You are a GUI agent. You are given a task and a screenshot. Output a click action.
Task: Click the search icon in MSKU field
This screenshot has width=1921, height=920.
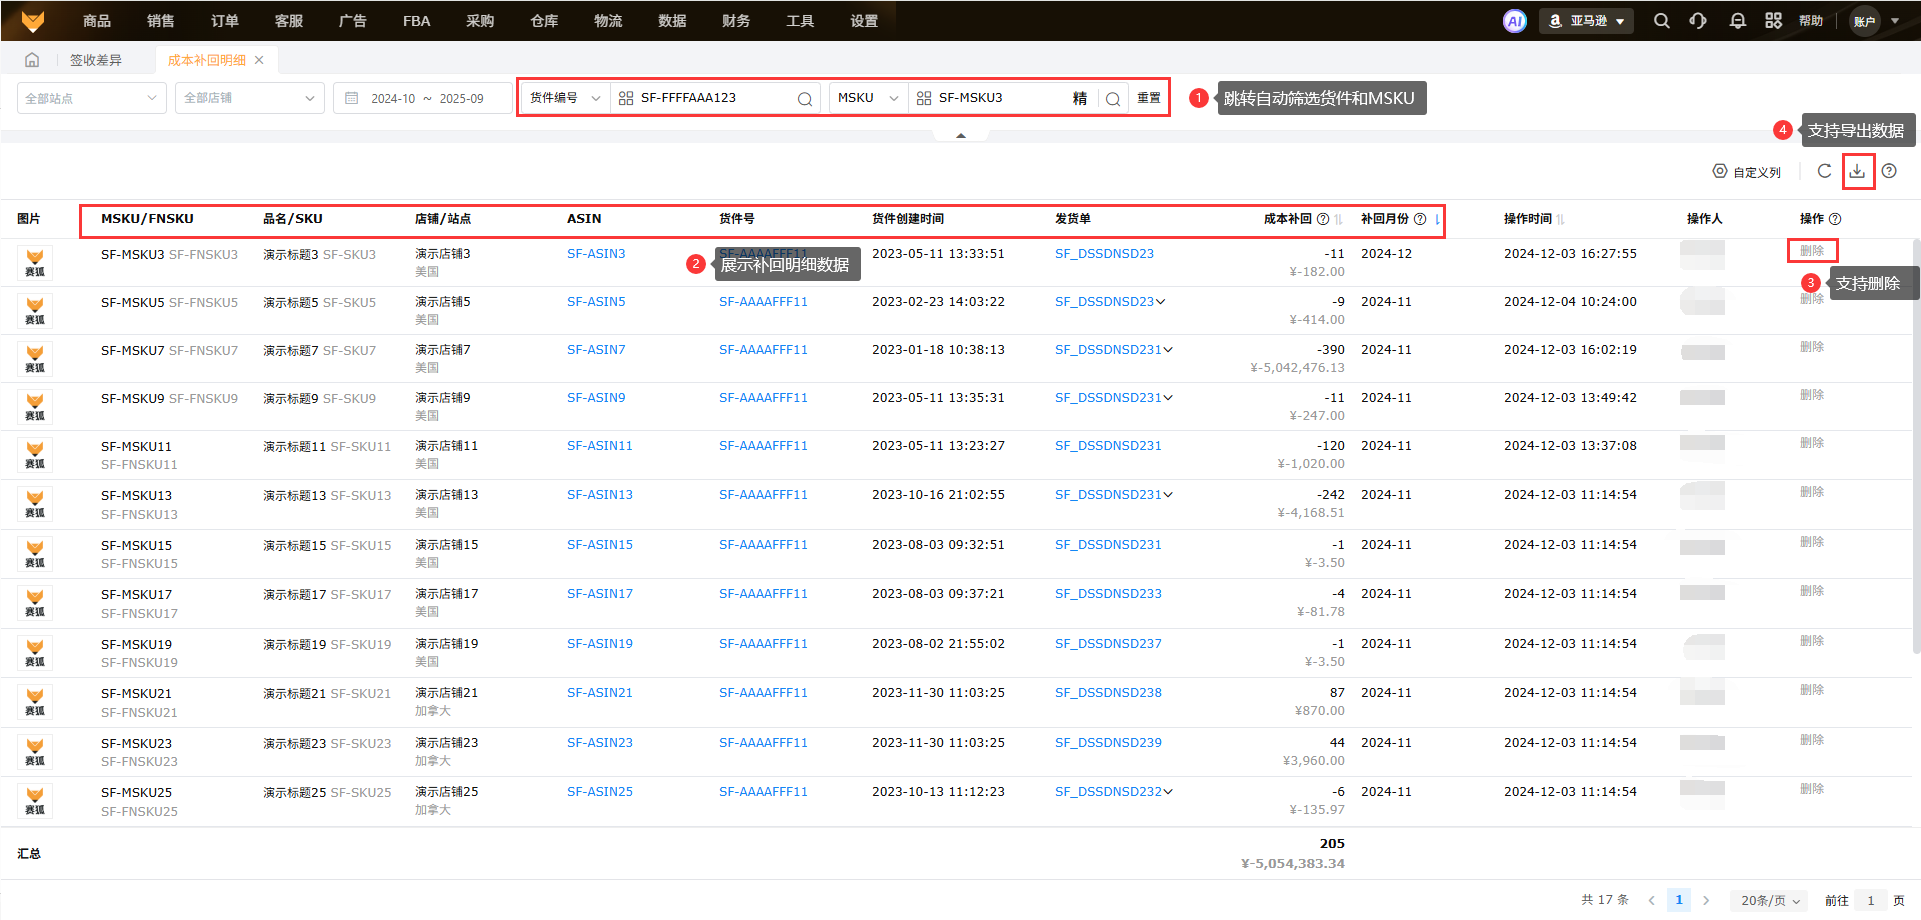tap(1112, 99)
